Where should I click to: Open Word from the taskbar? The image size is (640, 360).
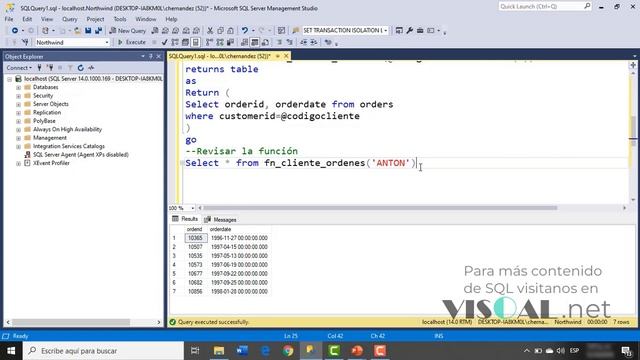pos(242,351)
